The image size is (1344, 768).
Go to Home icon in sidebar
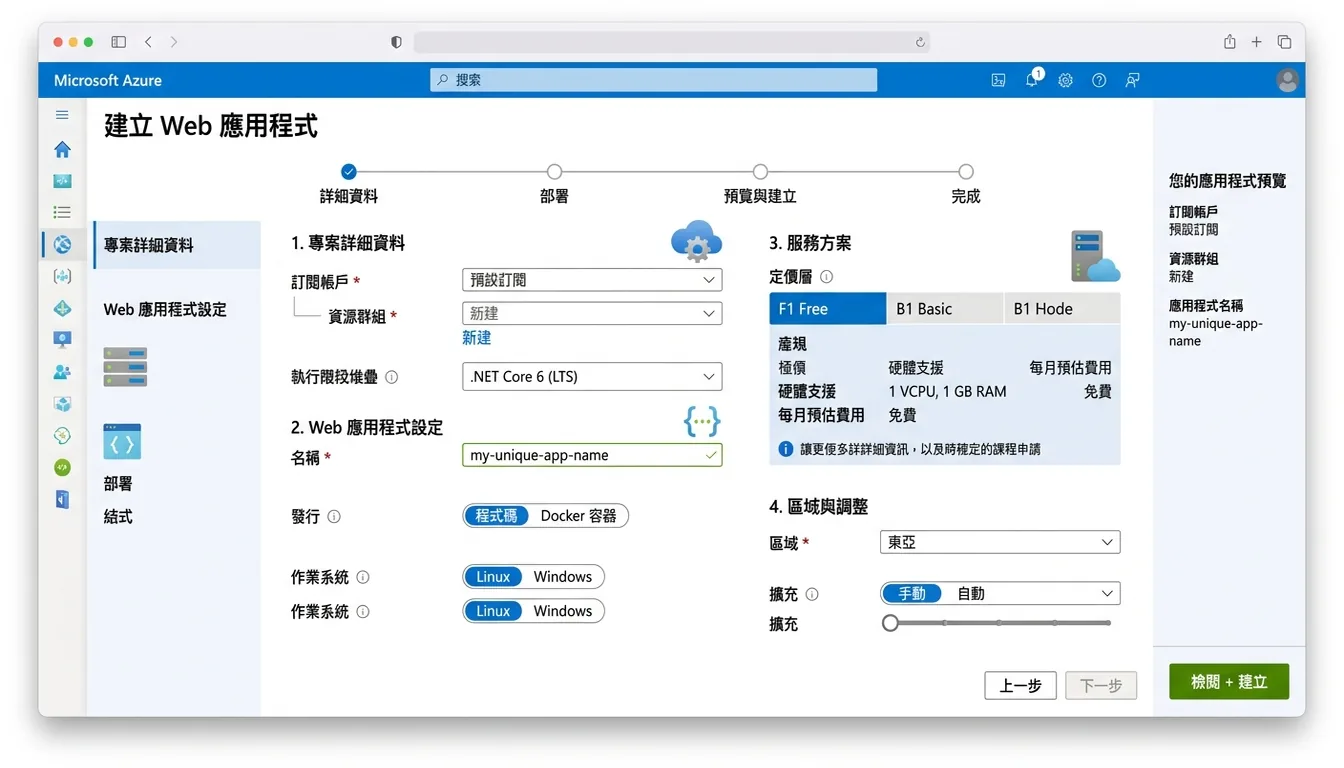pyautogui.click(x=62, y=149)
